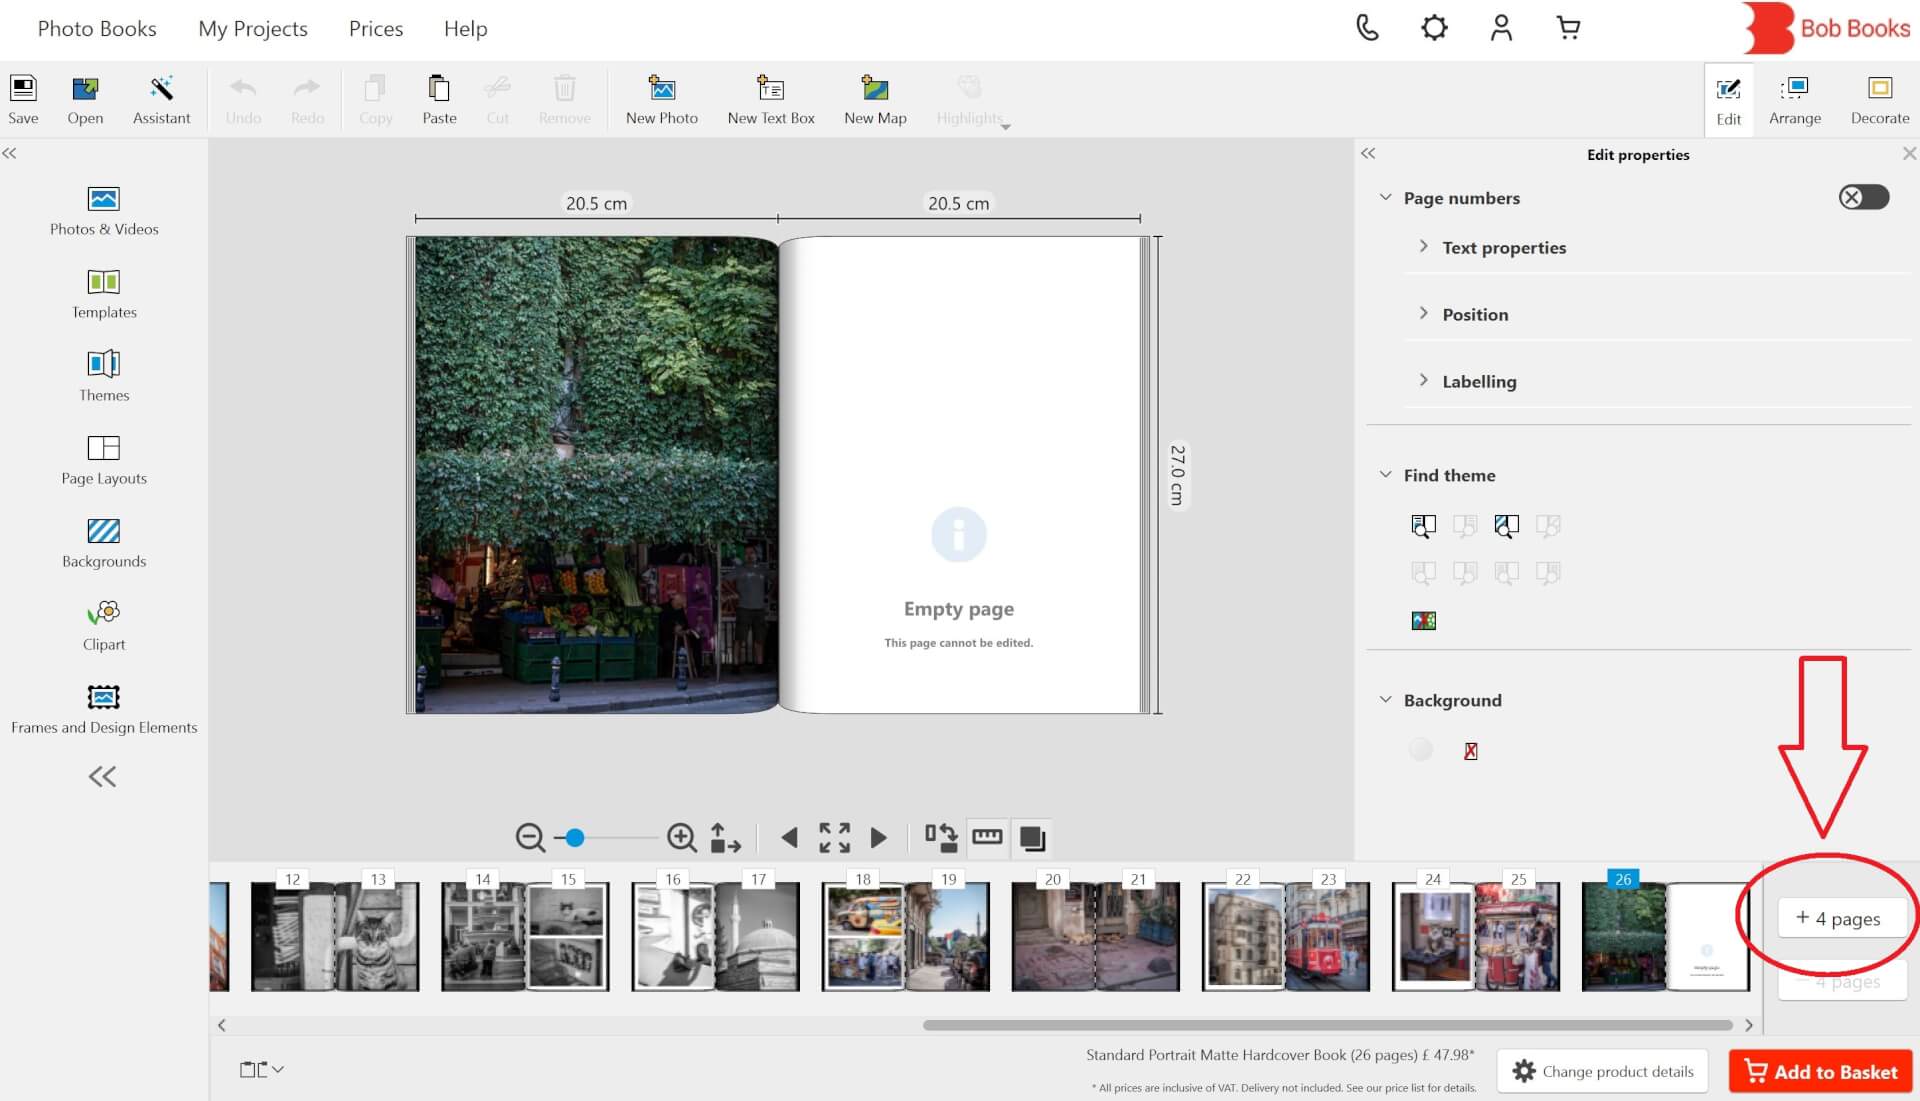Go to next page spread
This screenshot has width=1920, height=1101.
[x=878, y=837]
